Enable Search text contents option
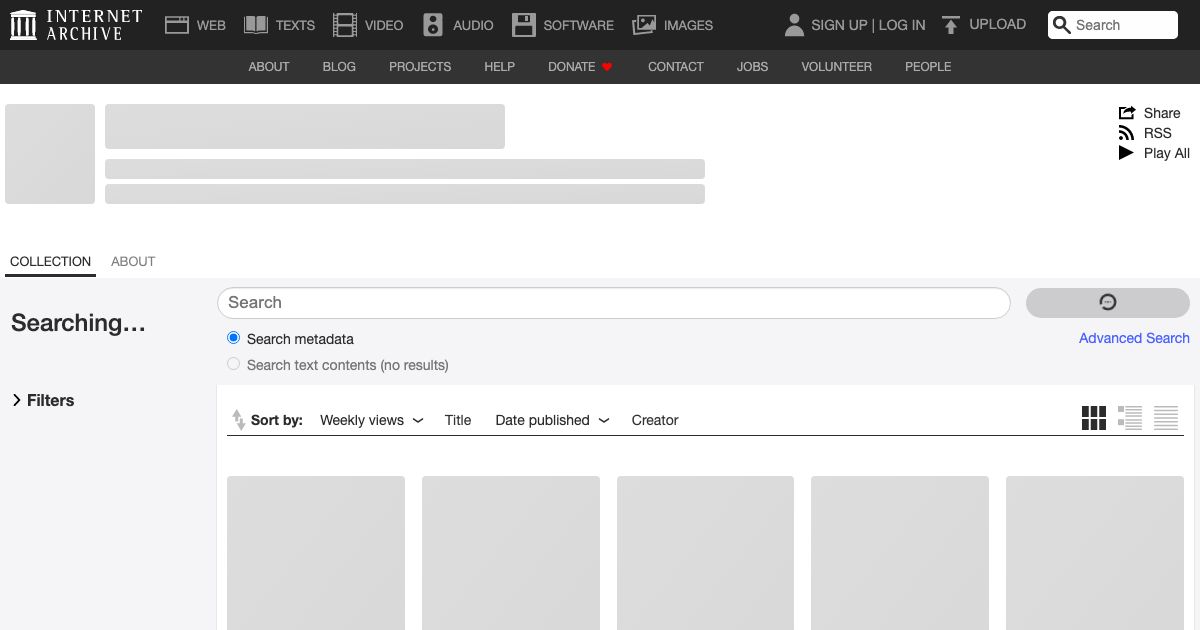The image size is (1200, 630). pos(233,364)
